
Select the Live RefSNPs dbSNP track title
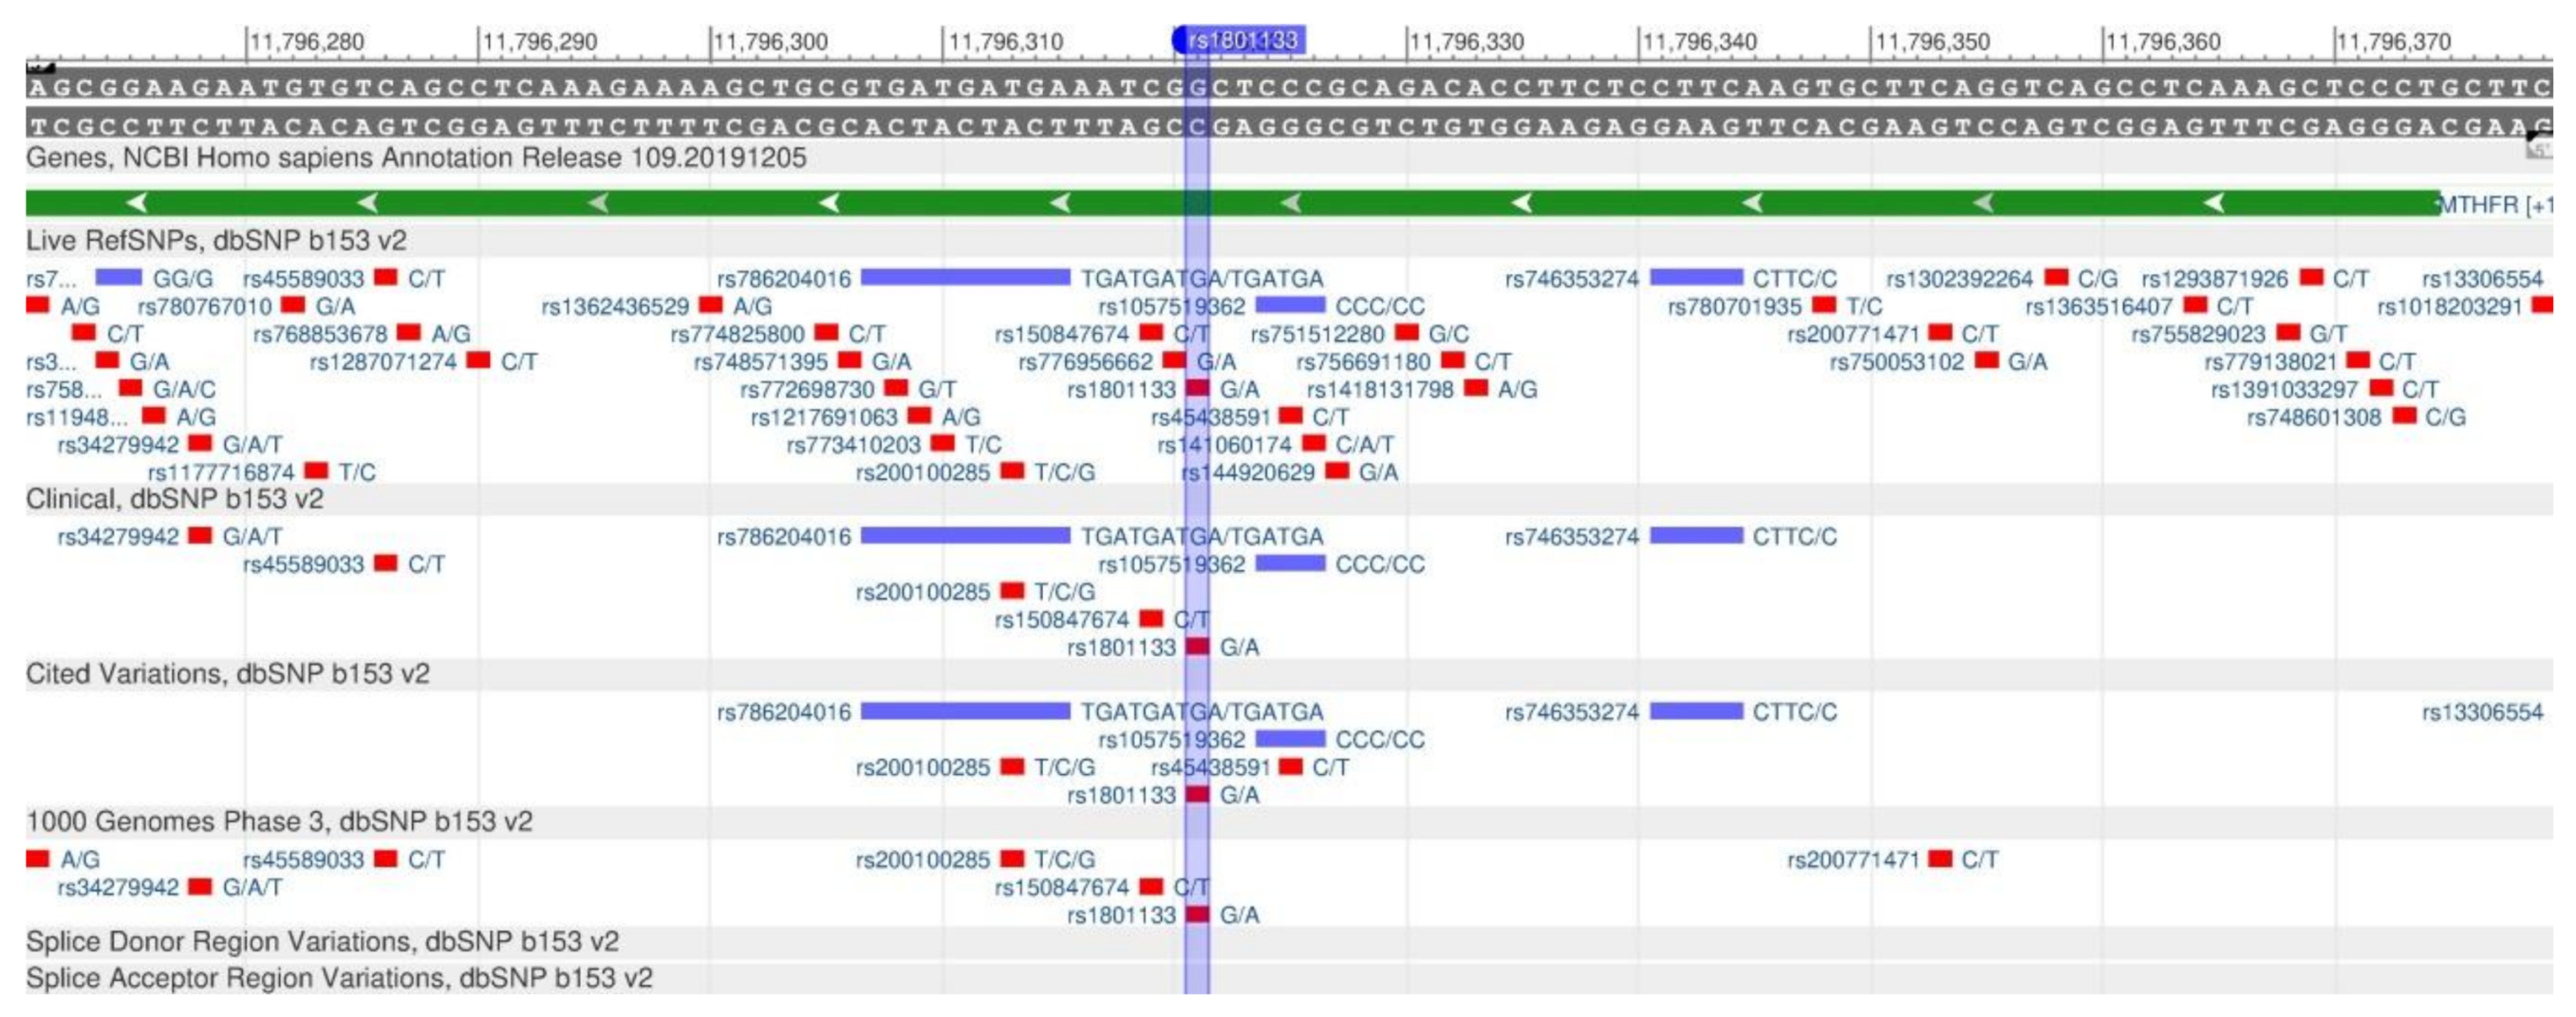tap(216, 241)
